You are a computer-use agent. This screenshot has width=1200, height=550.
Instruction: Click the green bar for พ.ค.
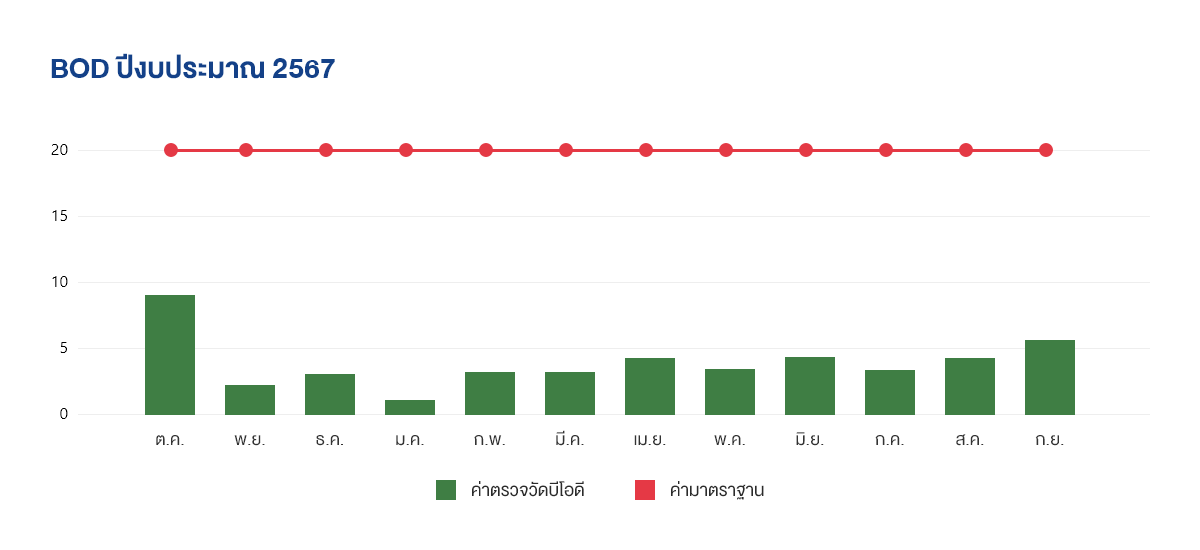tap(730, 392)
